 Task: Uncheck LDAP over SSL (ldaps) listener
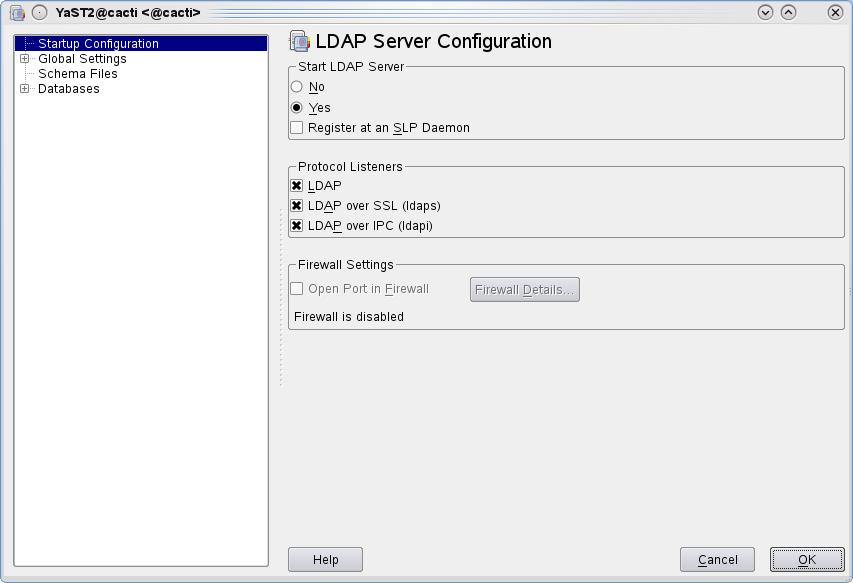[x=296, y=205]
